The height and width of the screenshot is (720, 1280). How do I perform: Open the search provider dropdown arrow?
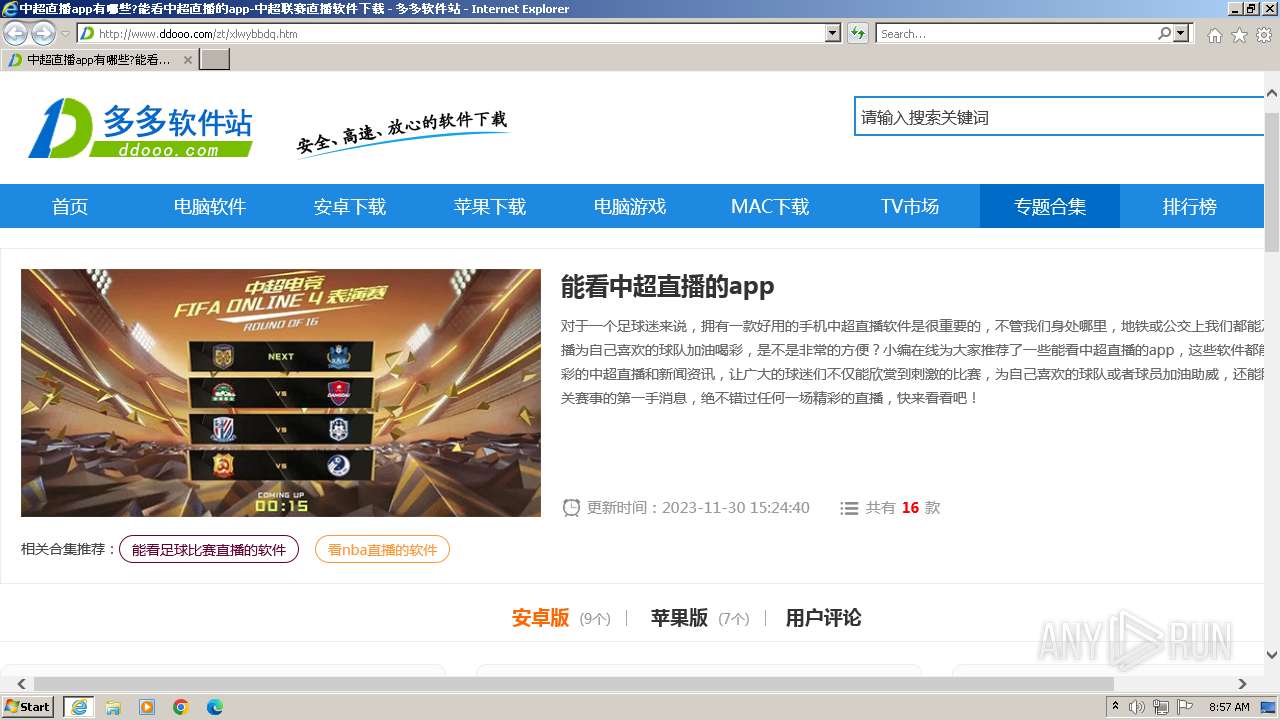pos(1182,33)
